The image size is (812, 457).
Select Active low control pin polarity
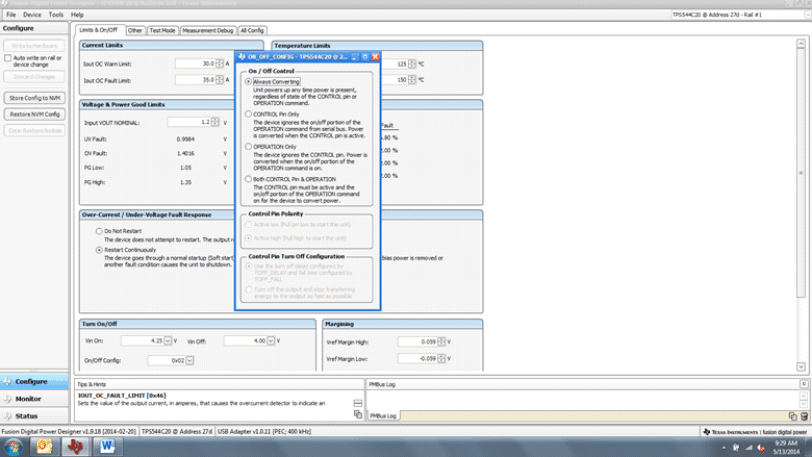pyautogui.click(x=249, y=224)
